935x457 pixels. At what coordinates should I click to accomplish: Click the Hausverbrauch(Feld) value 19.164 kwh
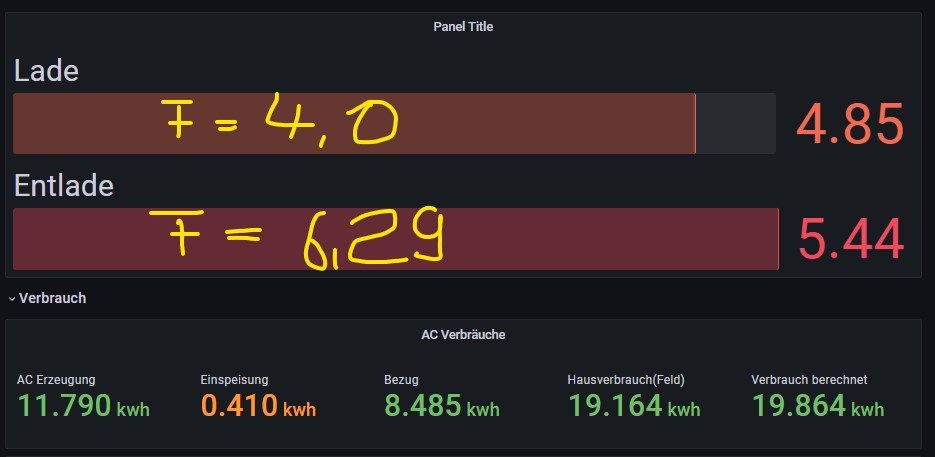(634, 406)
